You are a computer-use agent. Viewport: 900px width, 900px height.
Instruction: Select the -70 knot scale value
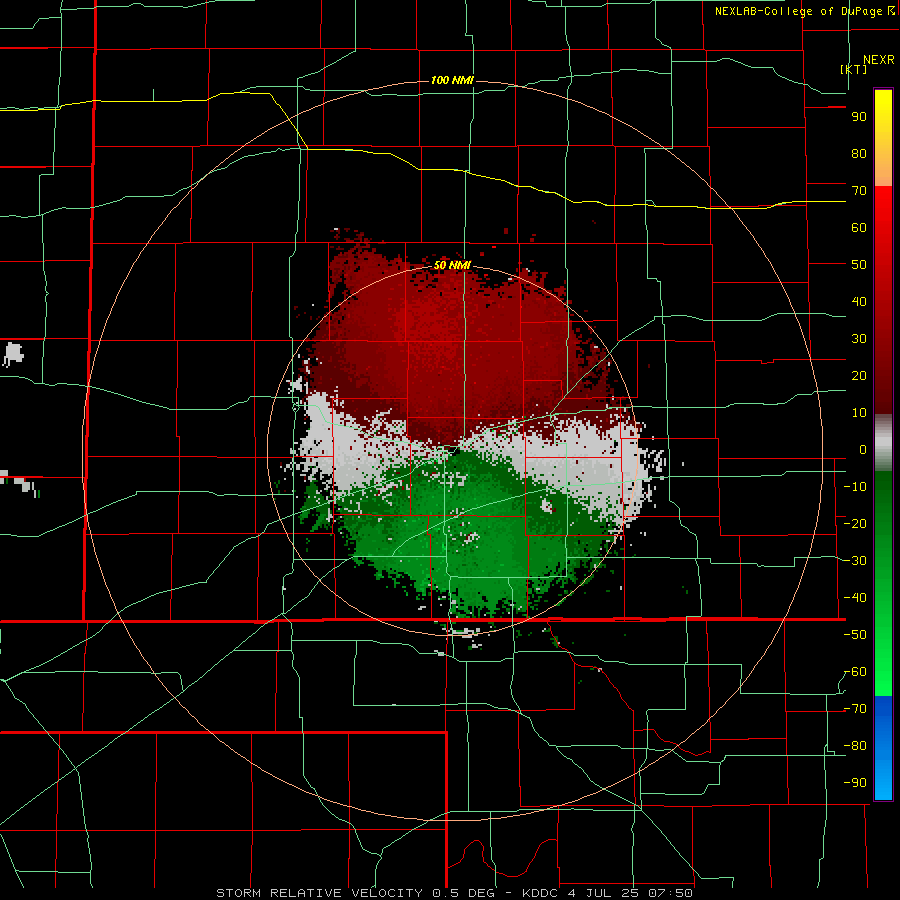(855, 709)
